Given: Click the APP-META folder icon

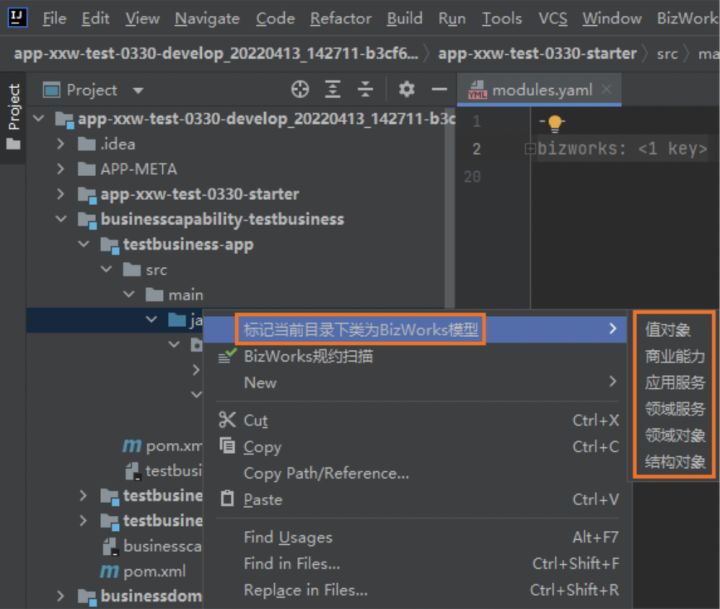Looking at the screenshot, I should tap(87, 169).
